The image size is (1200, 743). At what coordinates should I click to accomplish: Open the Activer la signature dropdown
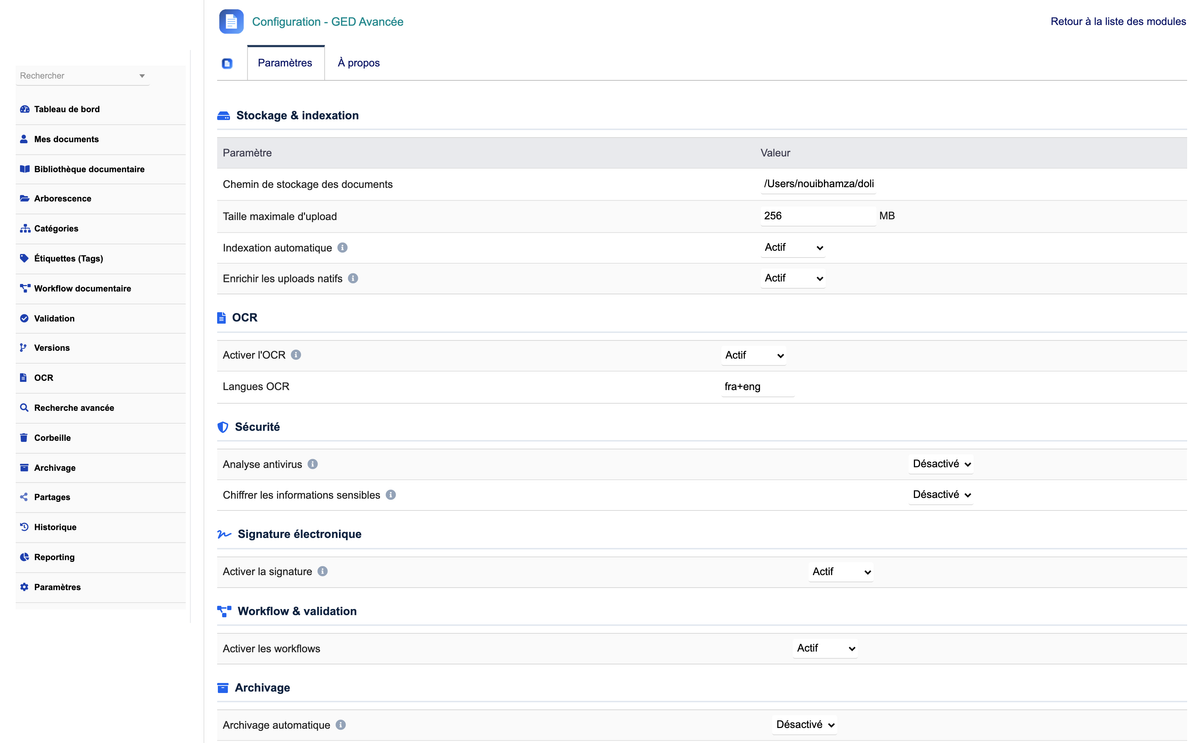pos(841,572)
